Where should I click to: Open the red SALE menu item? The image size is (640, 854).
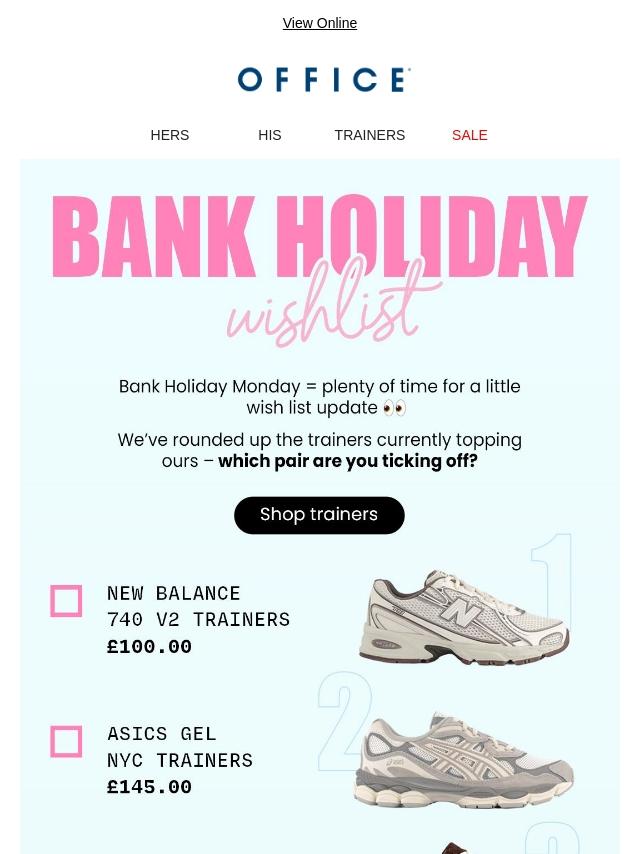point(470,135)
